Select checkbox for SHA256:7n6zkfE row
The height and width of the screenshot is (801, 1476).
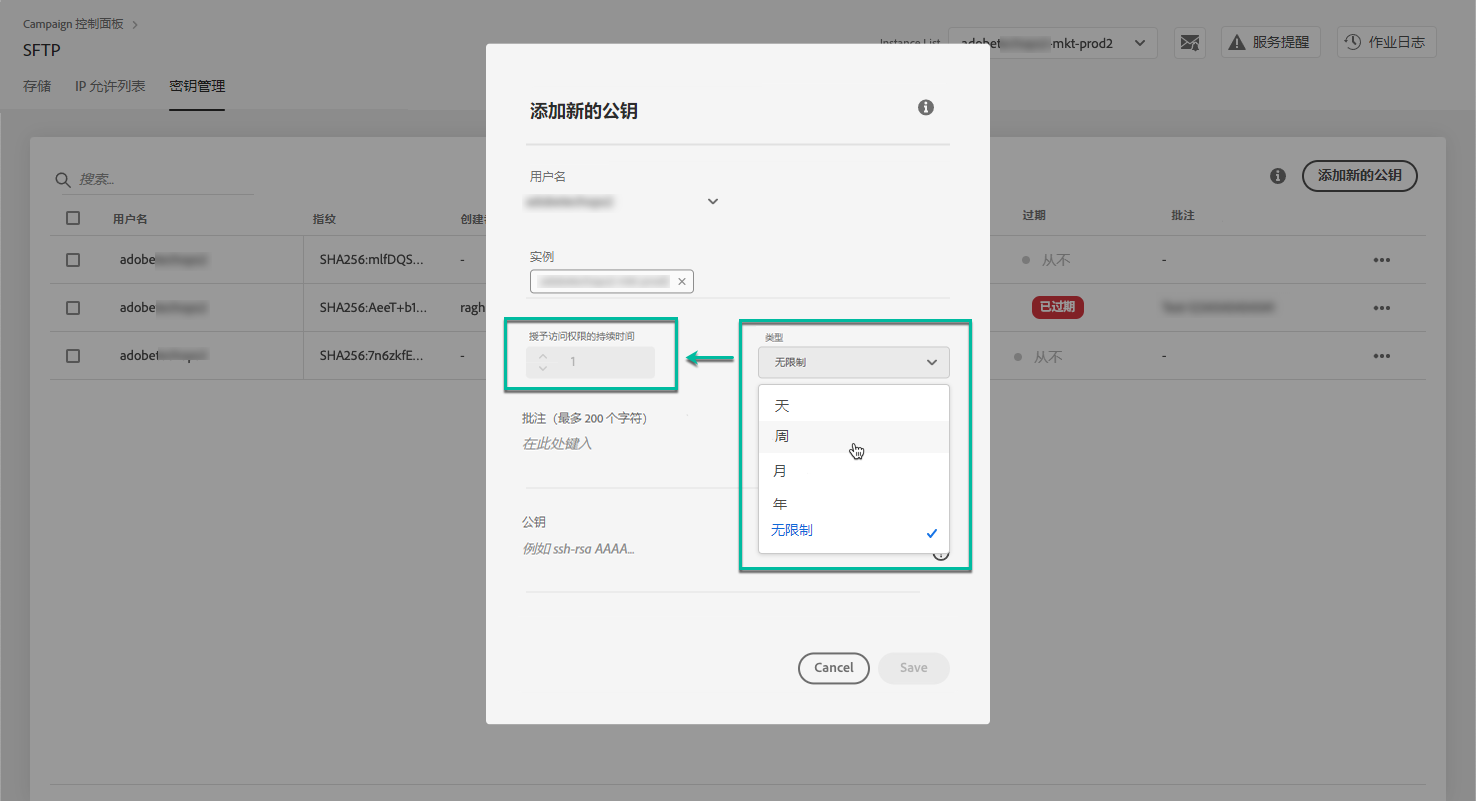[x=73, y=356]
